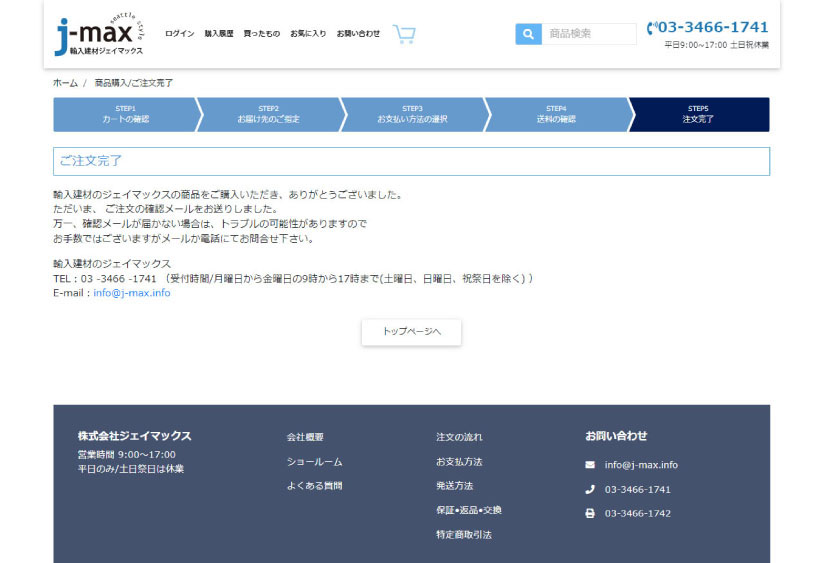The height and width of the screenshot is (563, 825).
Task: Open footer 特定商取引法 link
Action: tap(464, 535)
